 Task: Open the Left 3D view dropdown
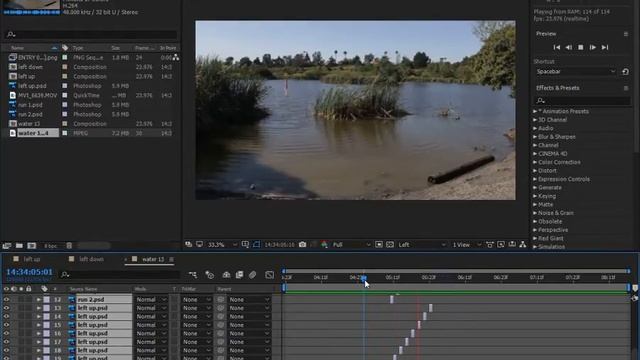[422, 244]
